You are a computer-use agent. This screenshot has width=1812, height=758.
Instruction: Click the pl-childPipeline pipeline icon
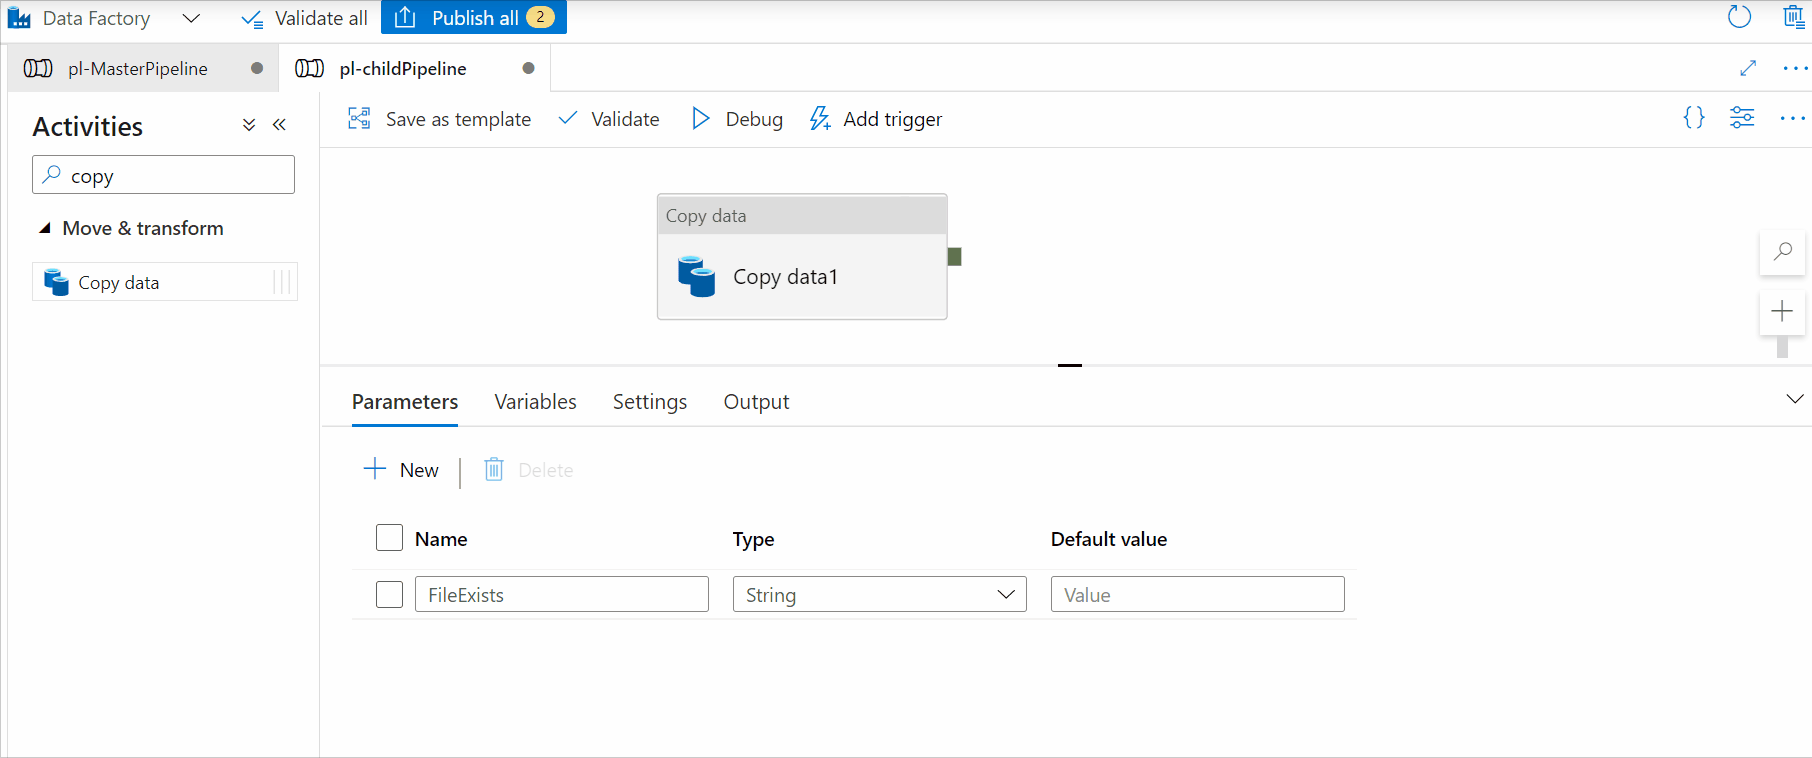point(310,68)
